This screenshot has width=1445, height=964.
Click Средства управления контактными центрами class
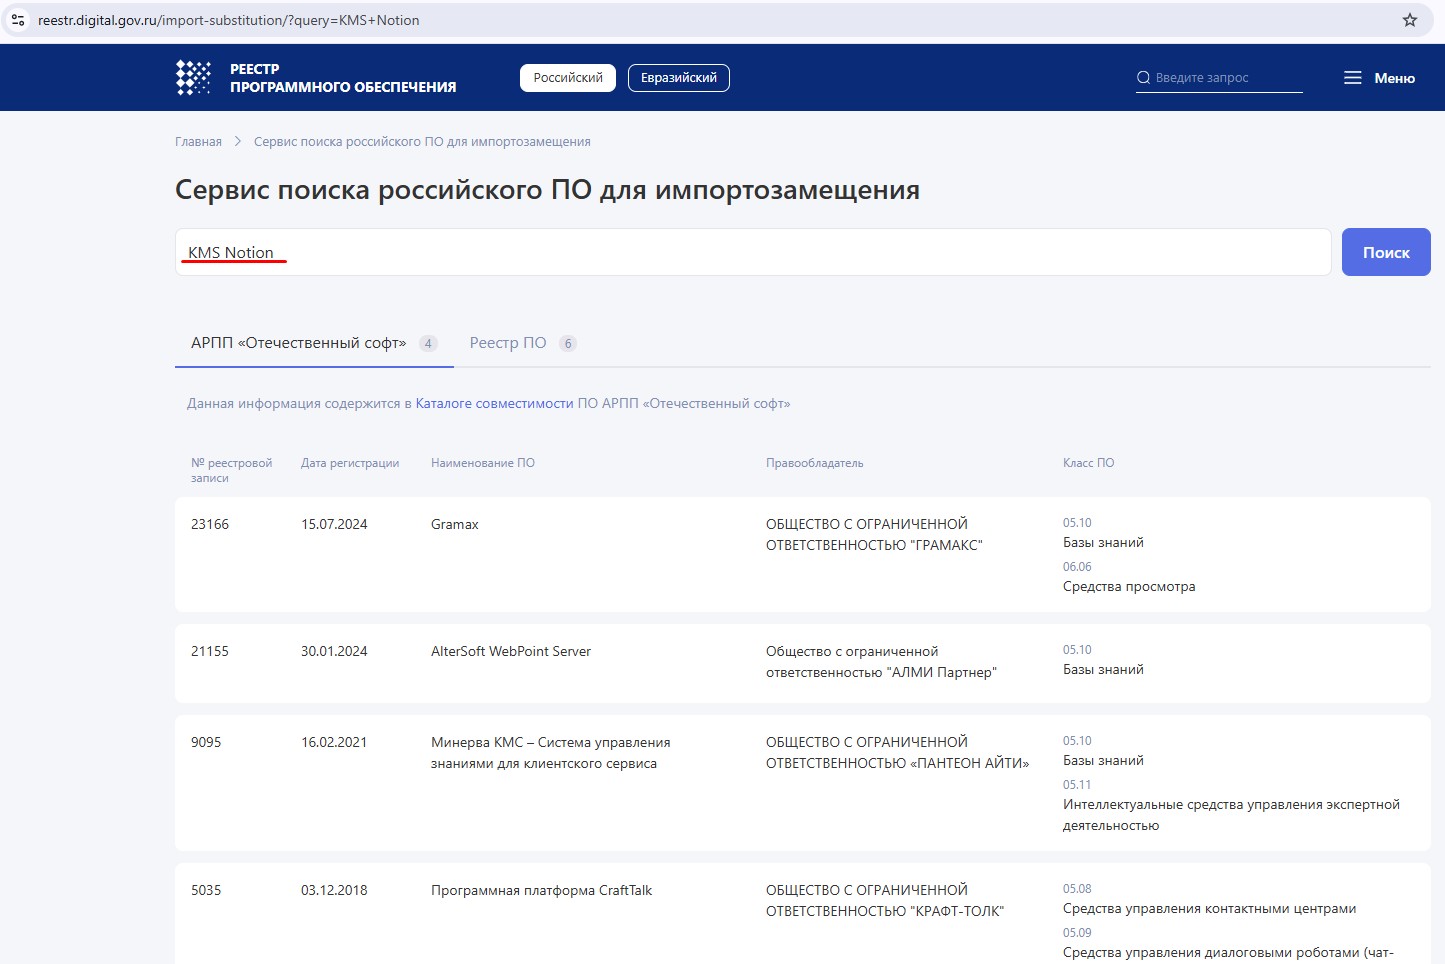point(1209,909)
